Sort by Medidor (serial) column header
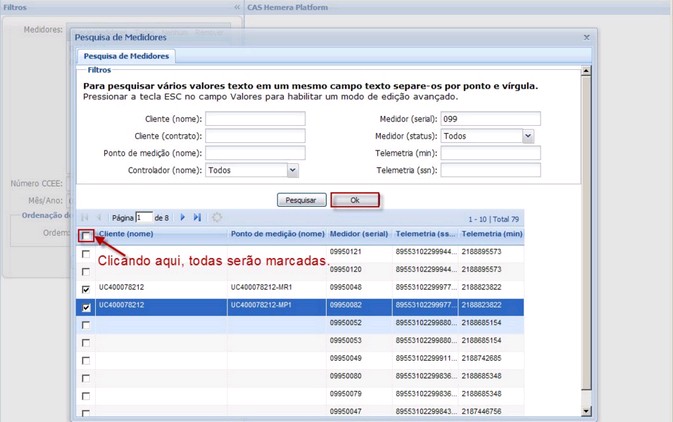Screen dimensions: 673x422 click(x=359, y=234)
